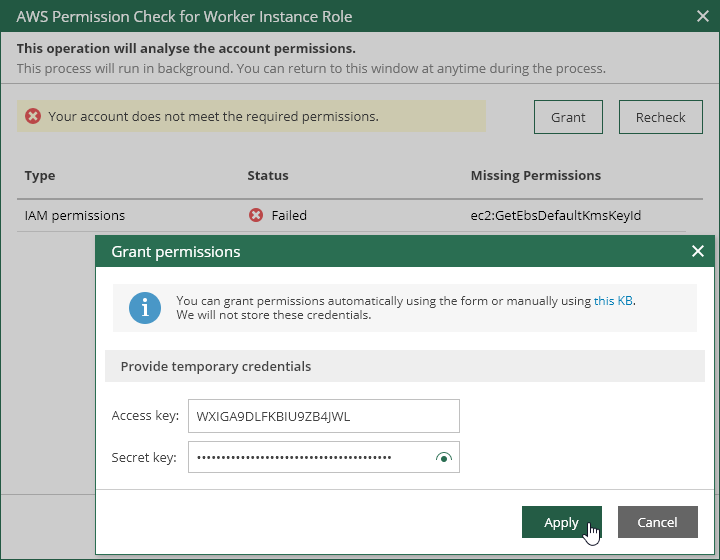The width and height of the screenshot is (720, 560).
Task: Click the 'Grant permissions' dialog title
Action: pyautogui.click(x=176, y=252)
